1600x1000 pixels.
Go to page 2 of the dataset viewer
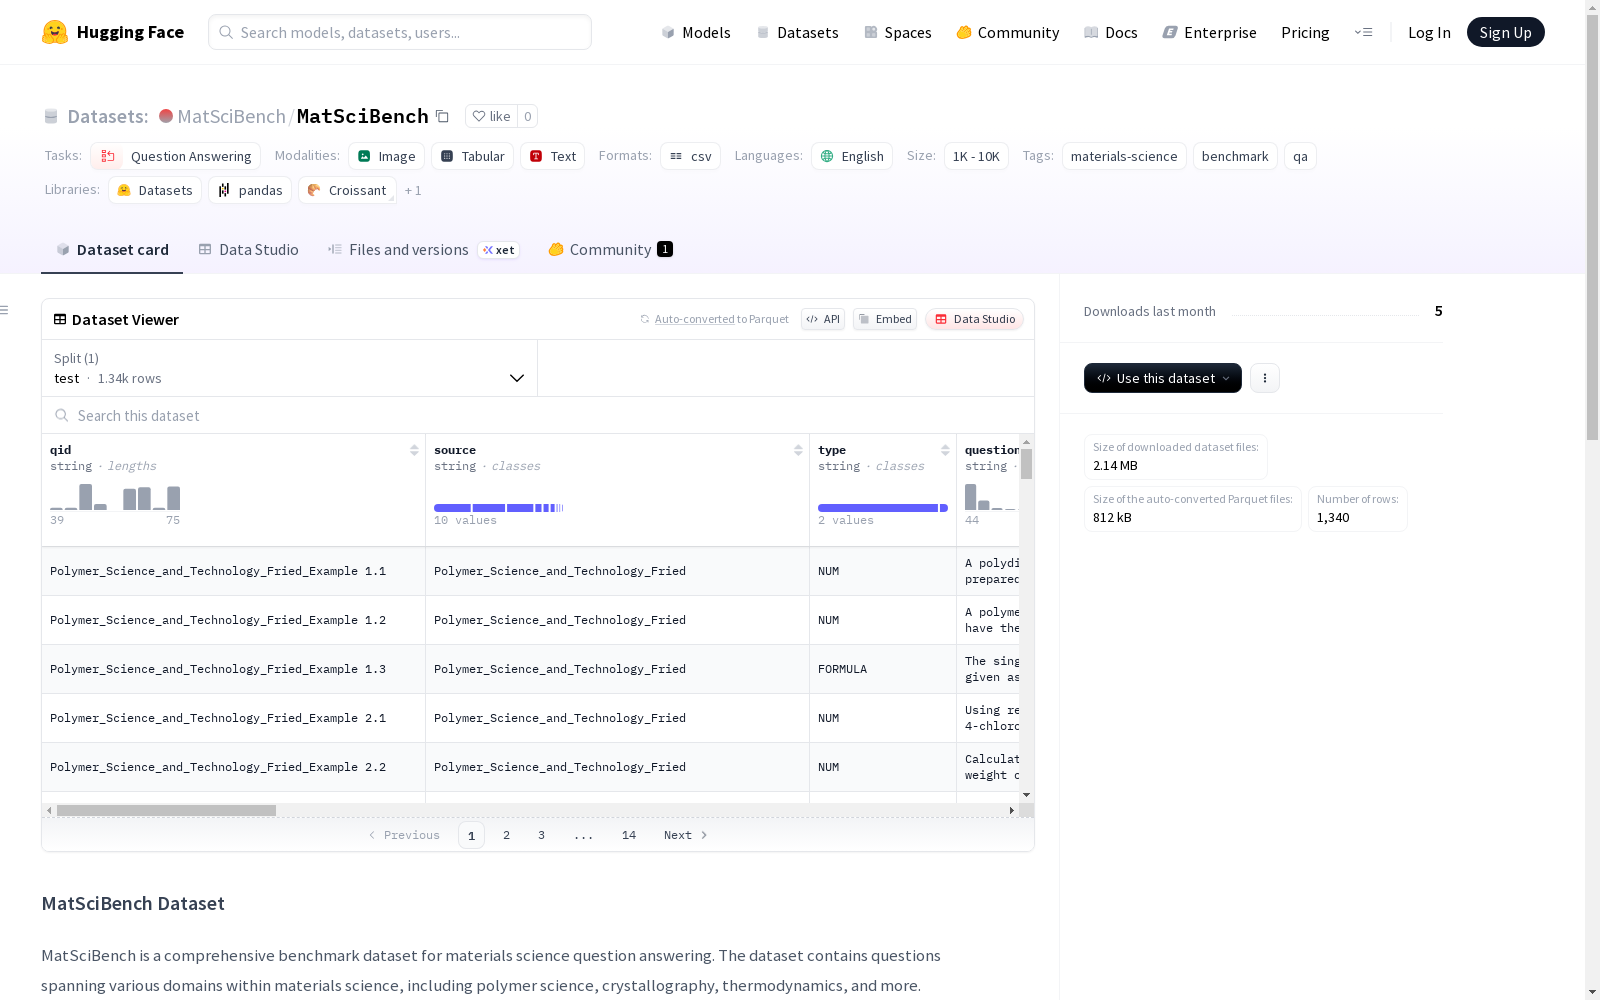(507, 835)
